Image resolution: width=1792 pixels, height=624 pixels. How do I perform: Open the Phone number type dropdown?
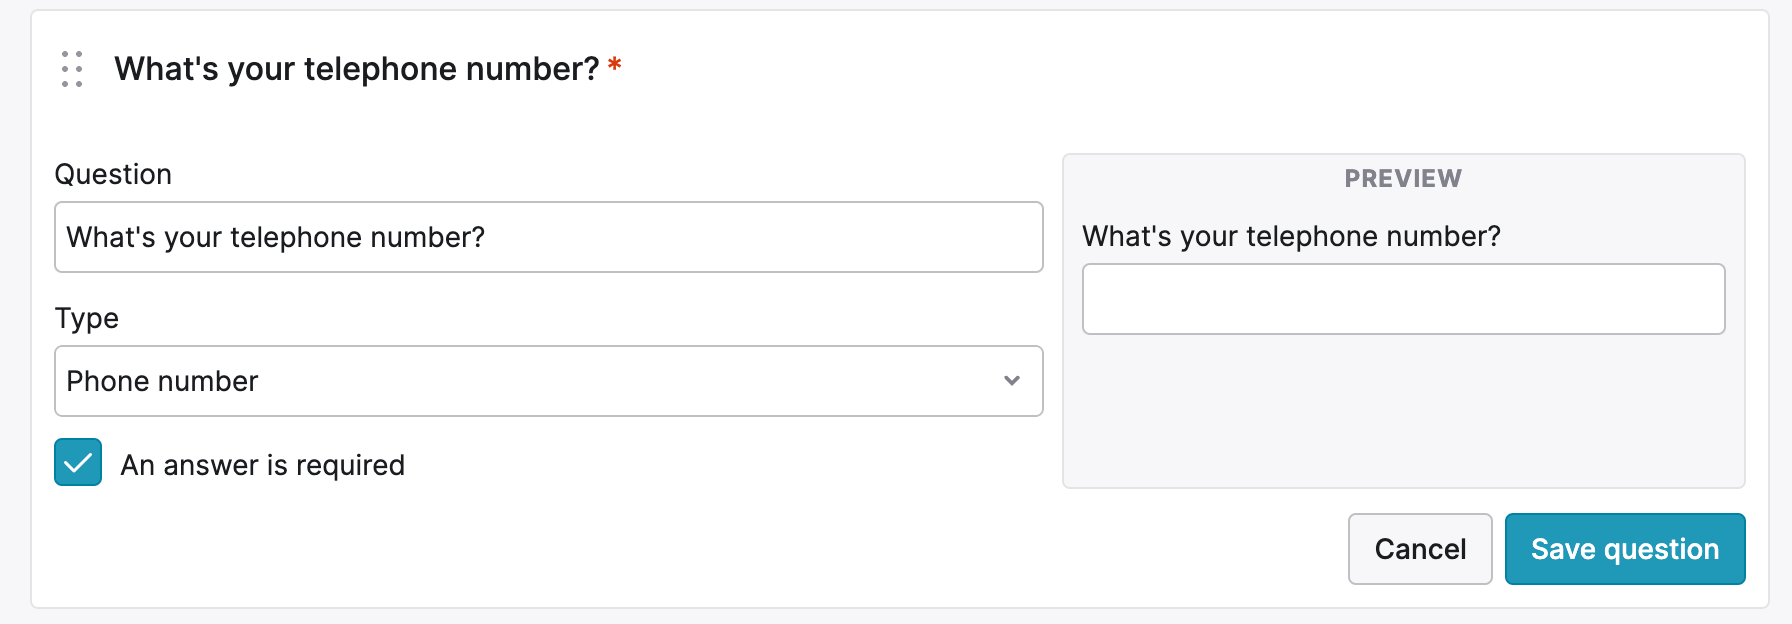548,381
